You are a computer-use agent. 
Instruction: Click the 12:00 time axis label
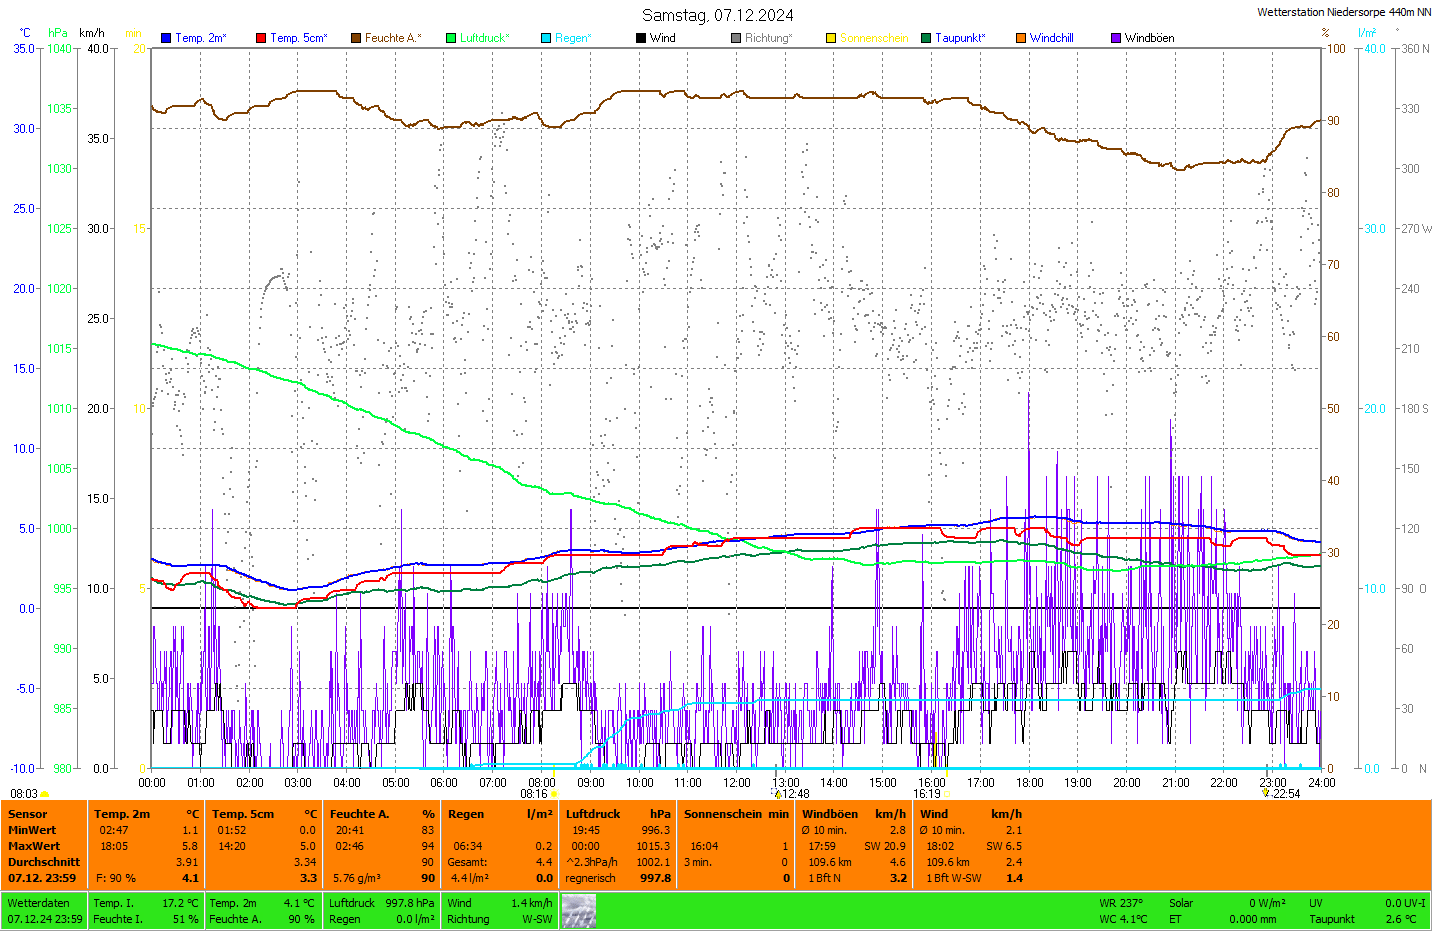737,783
